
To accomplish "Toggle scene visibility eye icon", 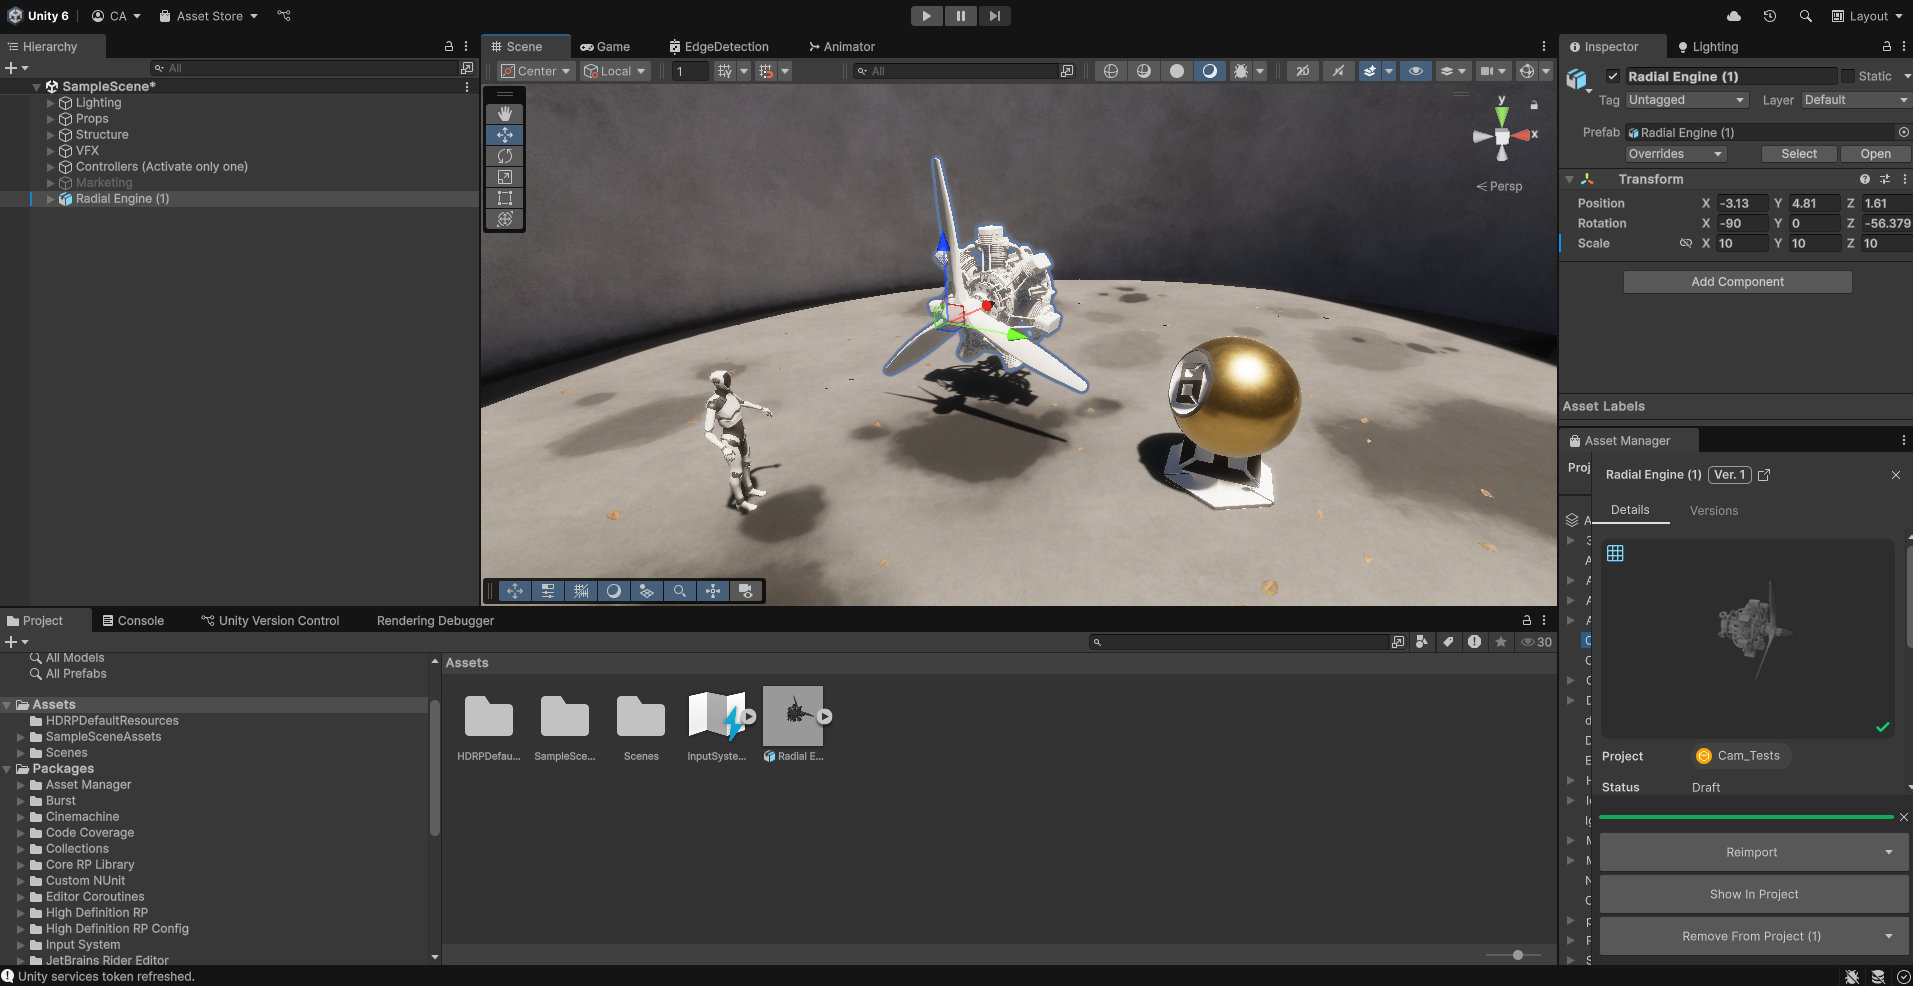I will tap(1415, 71).
